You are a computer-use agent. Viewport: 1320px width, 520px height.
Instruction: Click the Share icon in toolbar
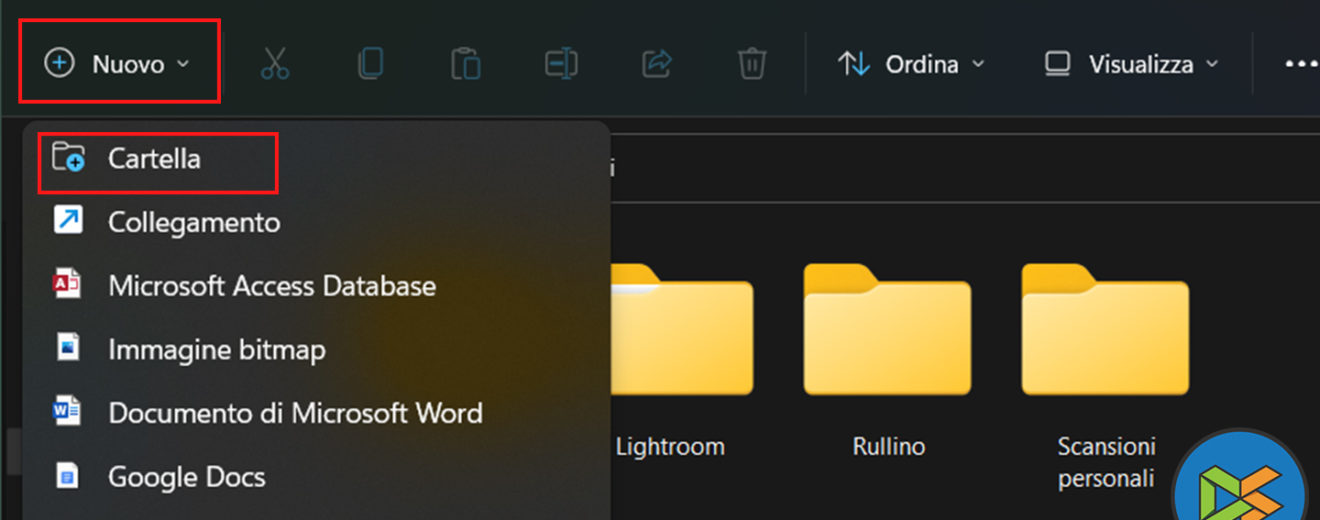coord(656,64)
